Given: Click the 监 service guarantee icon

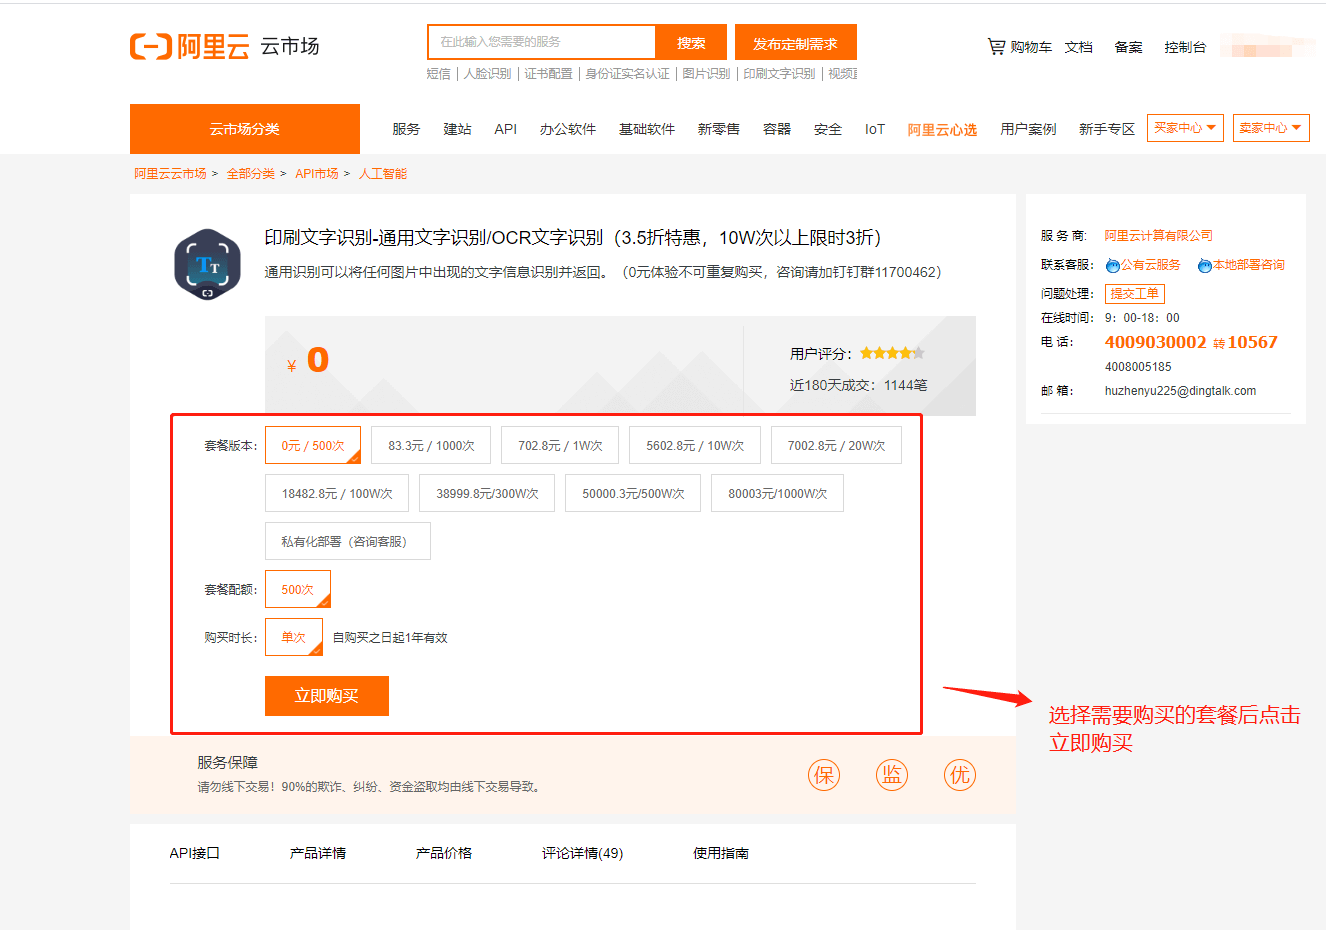Looking at the screenshot, I should [892, 775].
